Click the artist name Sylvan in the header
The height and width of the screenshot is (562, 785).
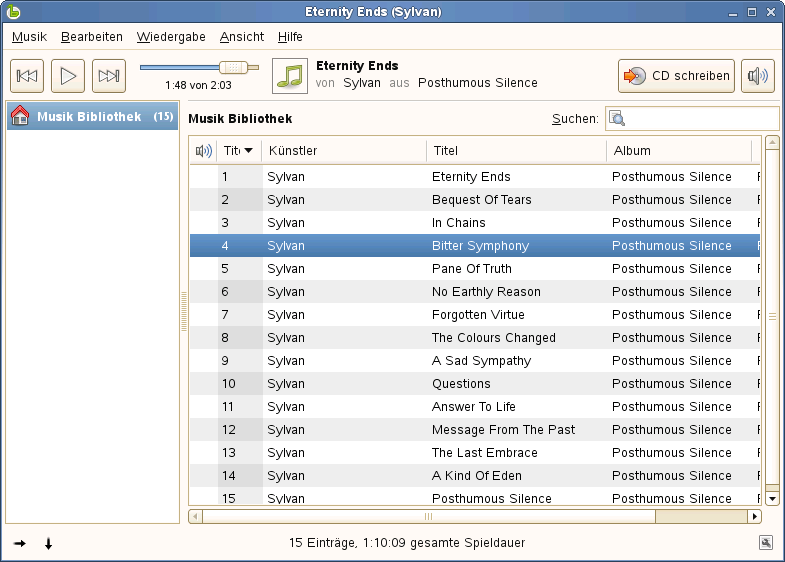(362, 83)
